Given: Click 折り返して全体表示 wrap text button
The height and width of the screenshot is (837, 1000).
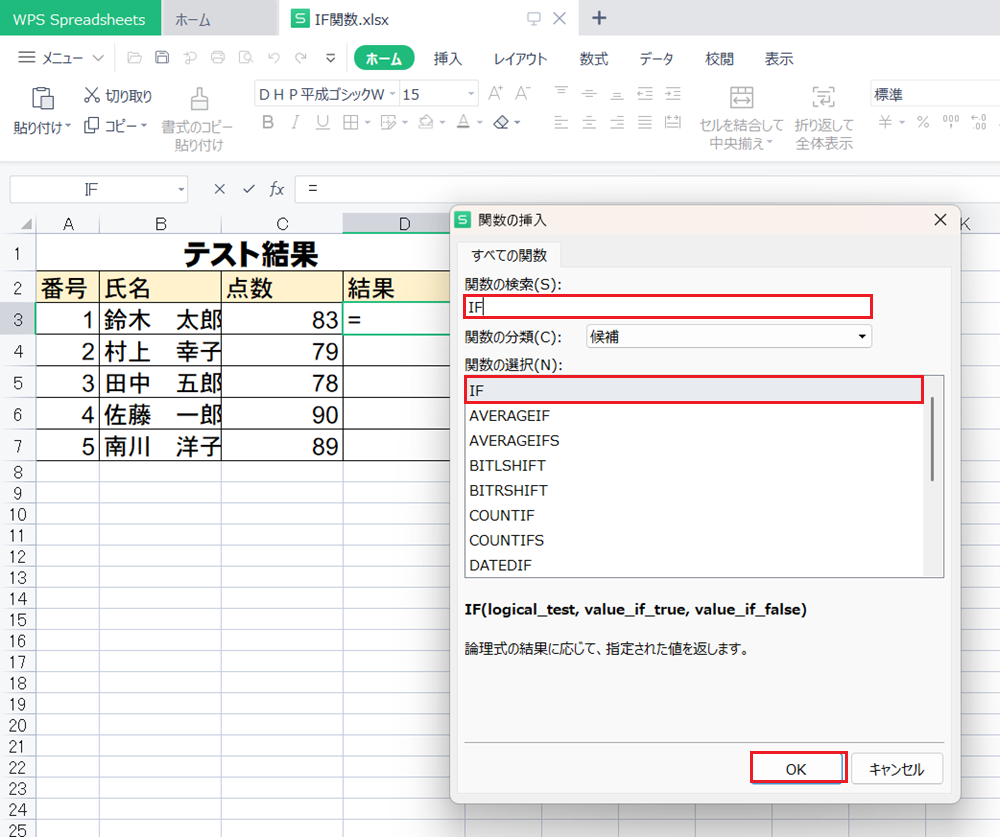Looking at the screenshot, I should [x=823, y=118].
